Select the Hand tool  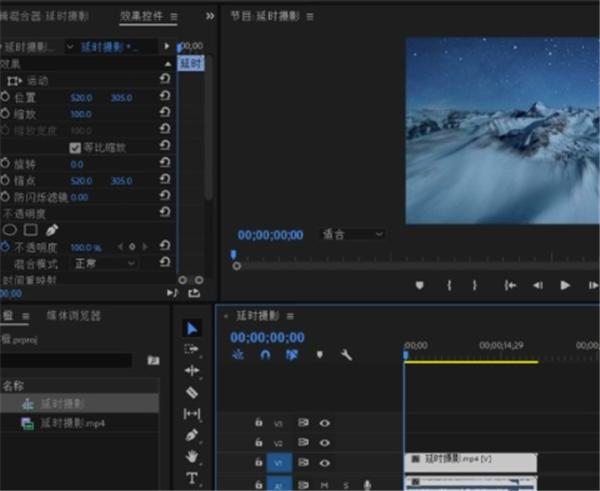click(x=192, y=456)
